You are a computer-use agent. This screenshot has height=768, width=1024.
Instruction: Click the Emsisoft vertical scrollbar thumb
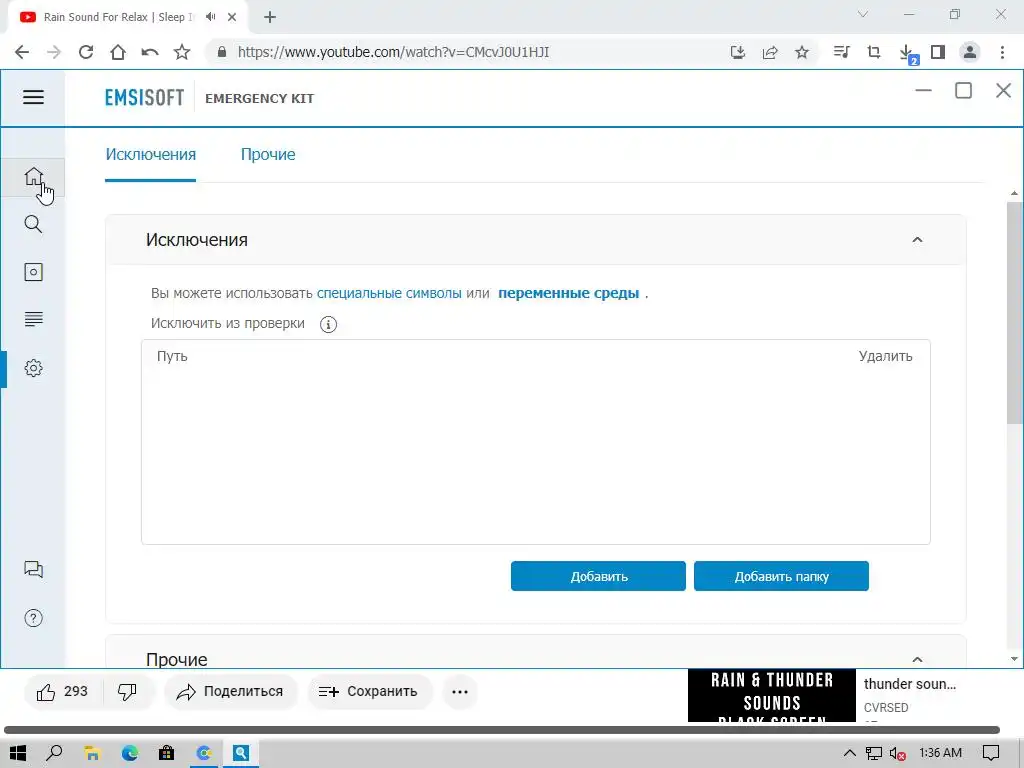pyautogui.click(x=1014, y=312)
